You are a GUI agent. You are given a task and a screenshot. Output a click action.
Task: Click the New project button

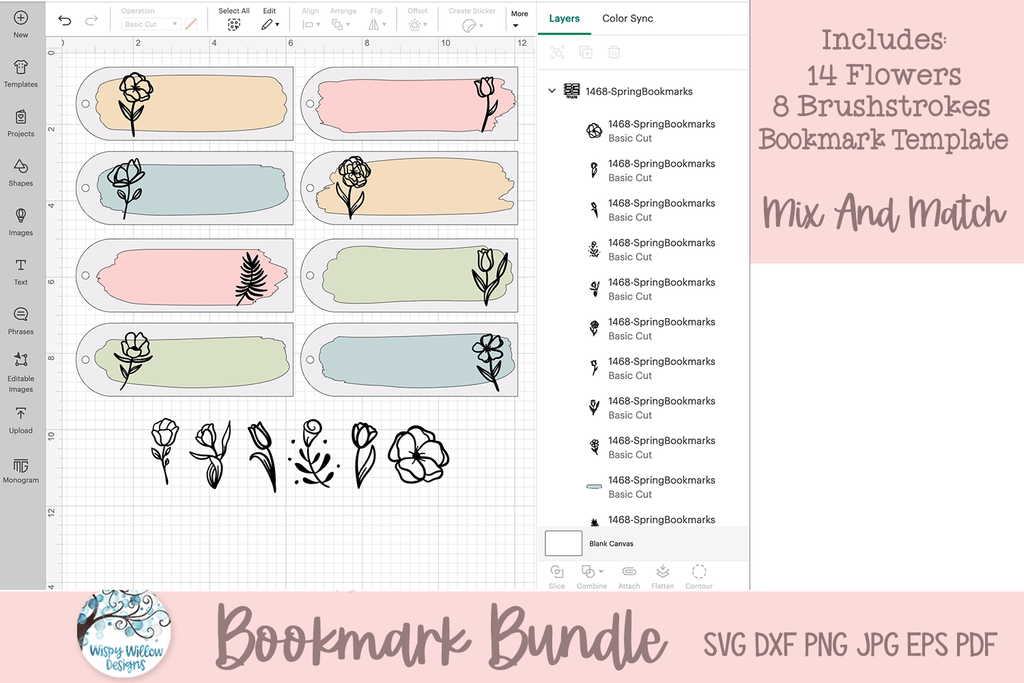[x=20, y=22]
